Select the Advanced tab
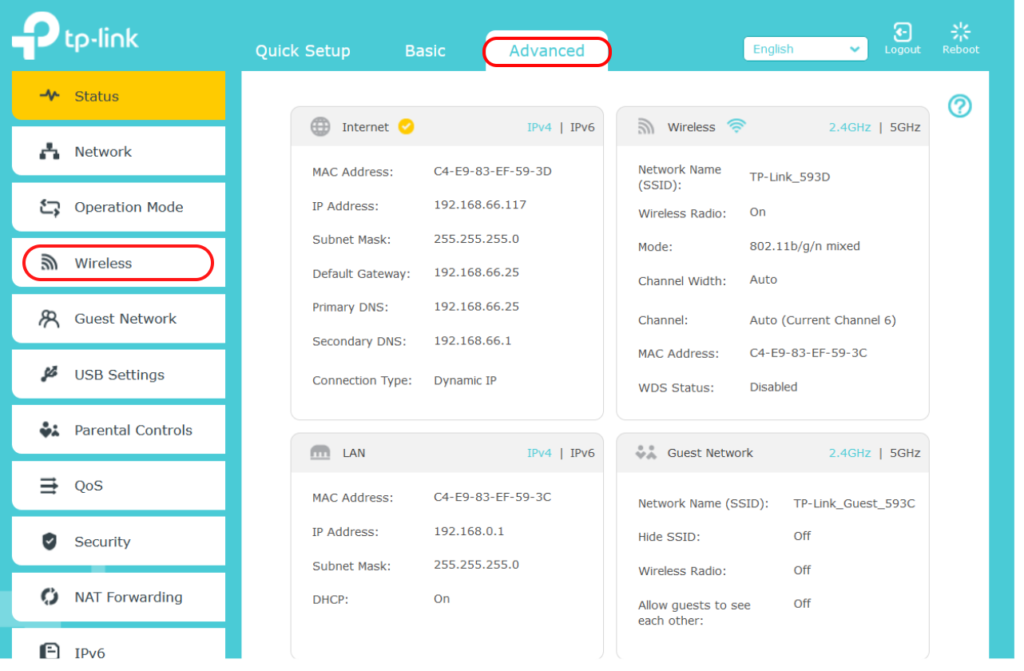This screenshot has height=671, width=1024. pyautogui.click(x=547, y=51)
